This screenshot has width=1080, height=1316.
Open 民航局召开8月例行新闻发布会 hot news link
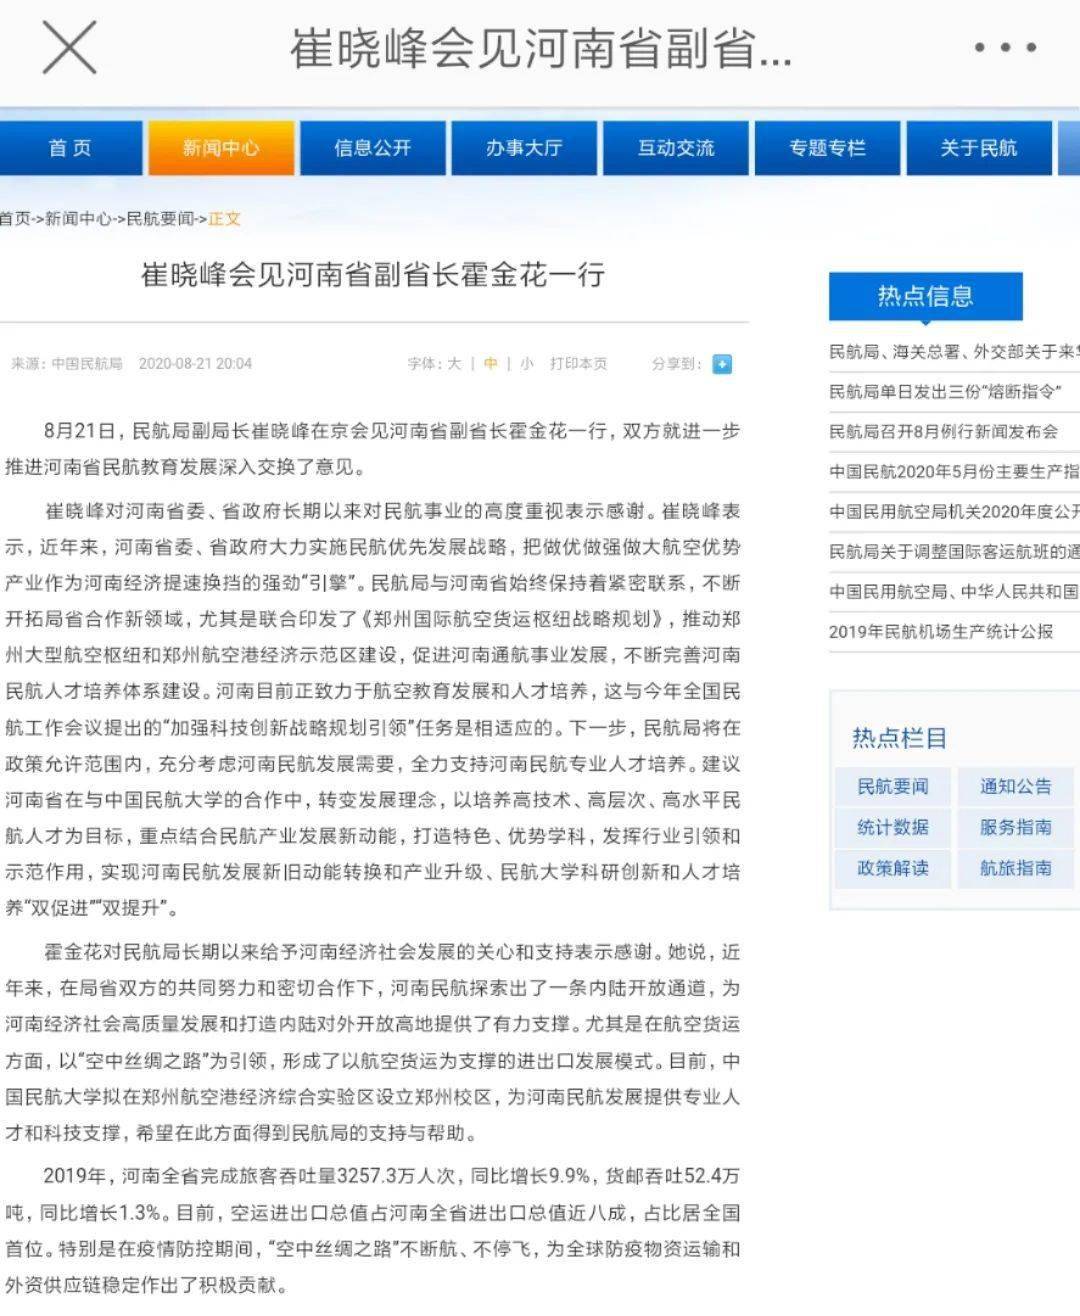tap(942, 431)
